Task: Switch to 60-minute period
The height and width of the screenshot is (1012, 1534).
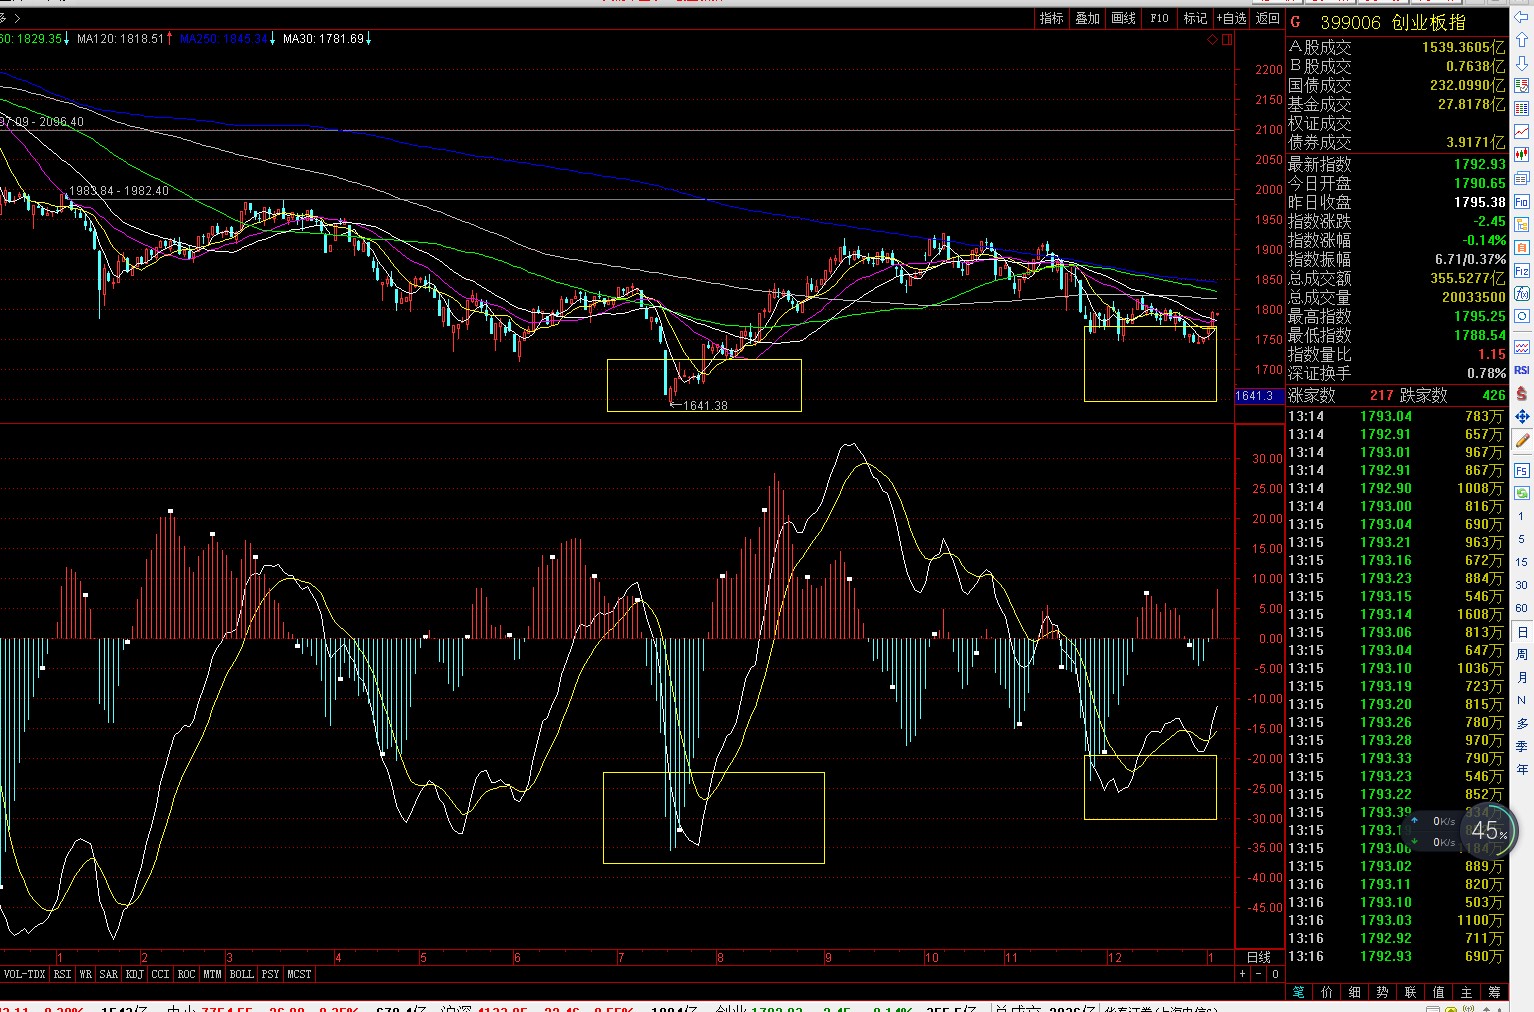Action: pos(1521,608)
